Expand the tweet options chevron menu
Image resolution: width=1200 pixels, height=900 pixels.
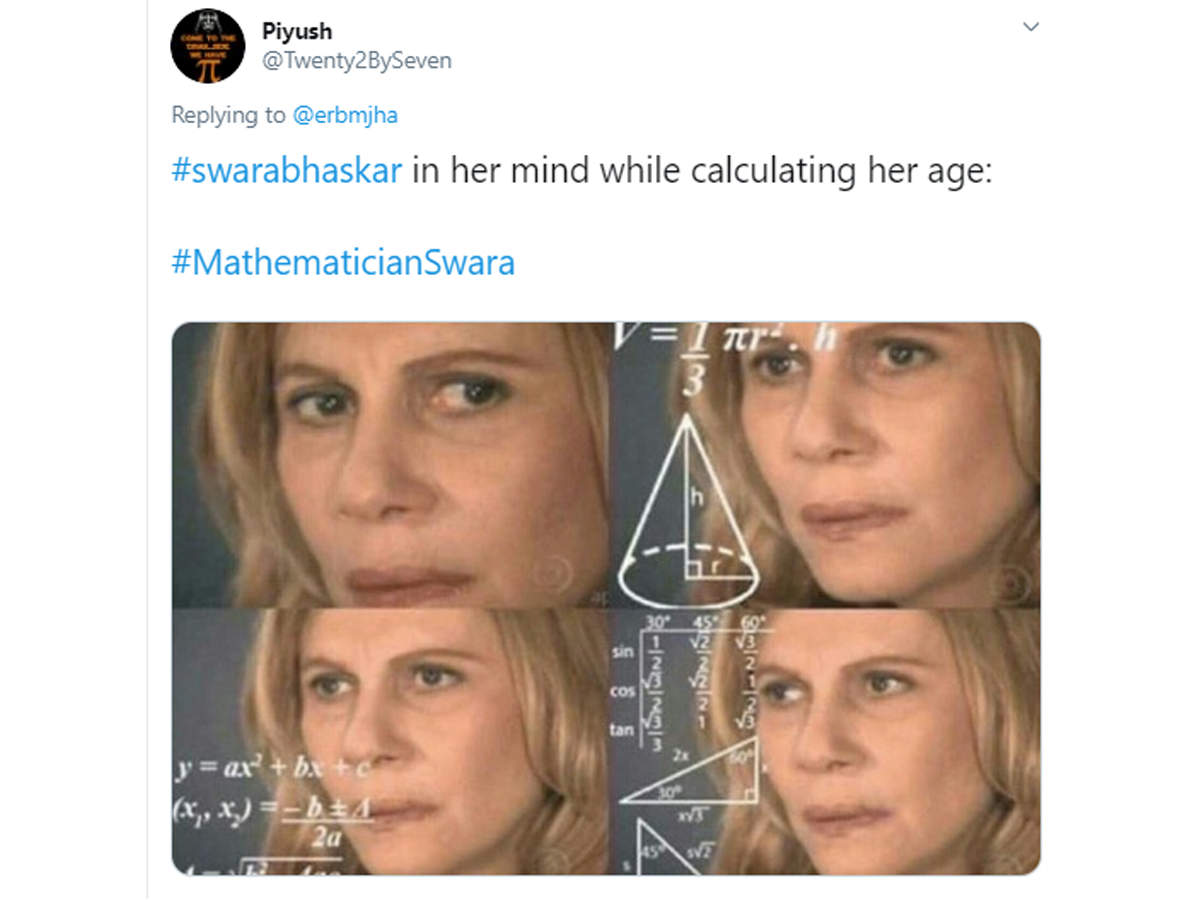tap(1030, 27)
